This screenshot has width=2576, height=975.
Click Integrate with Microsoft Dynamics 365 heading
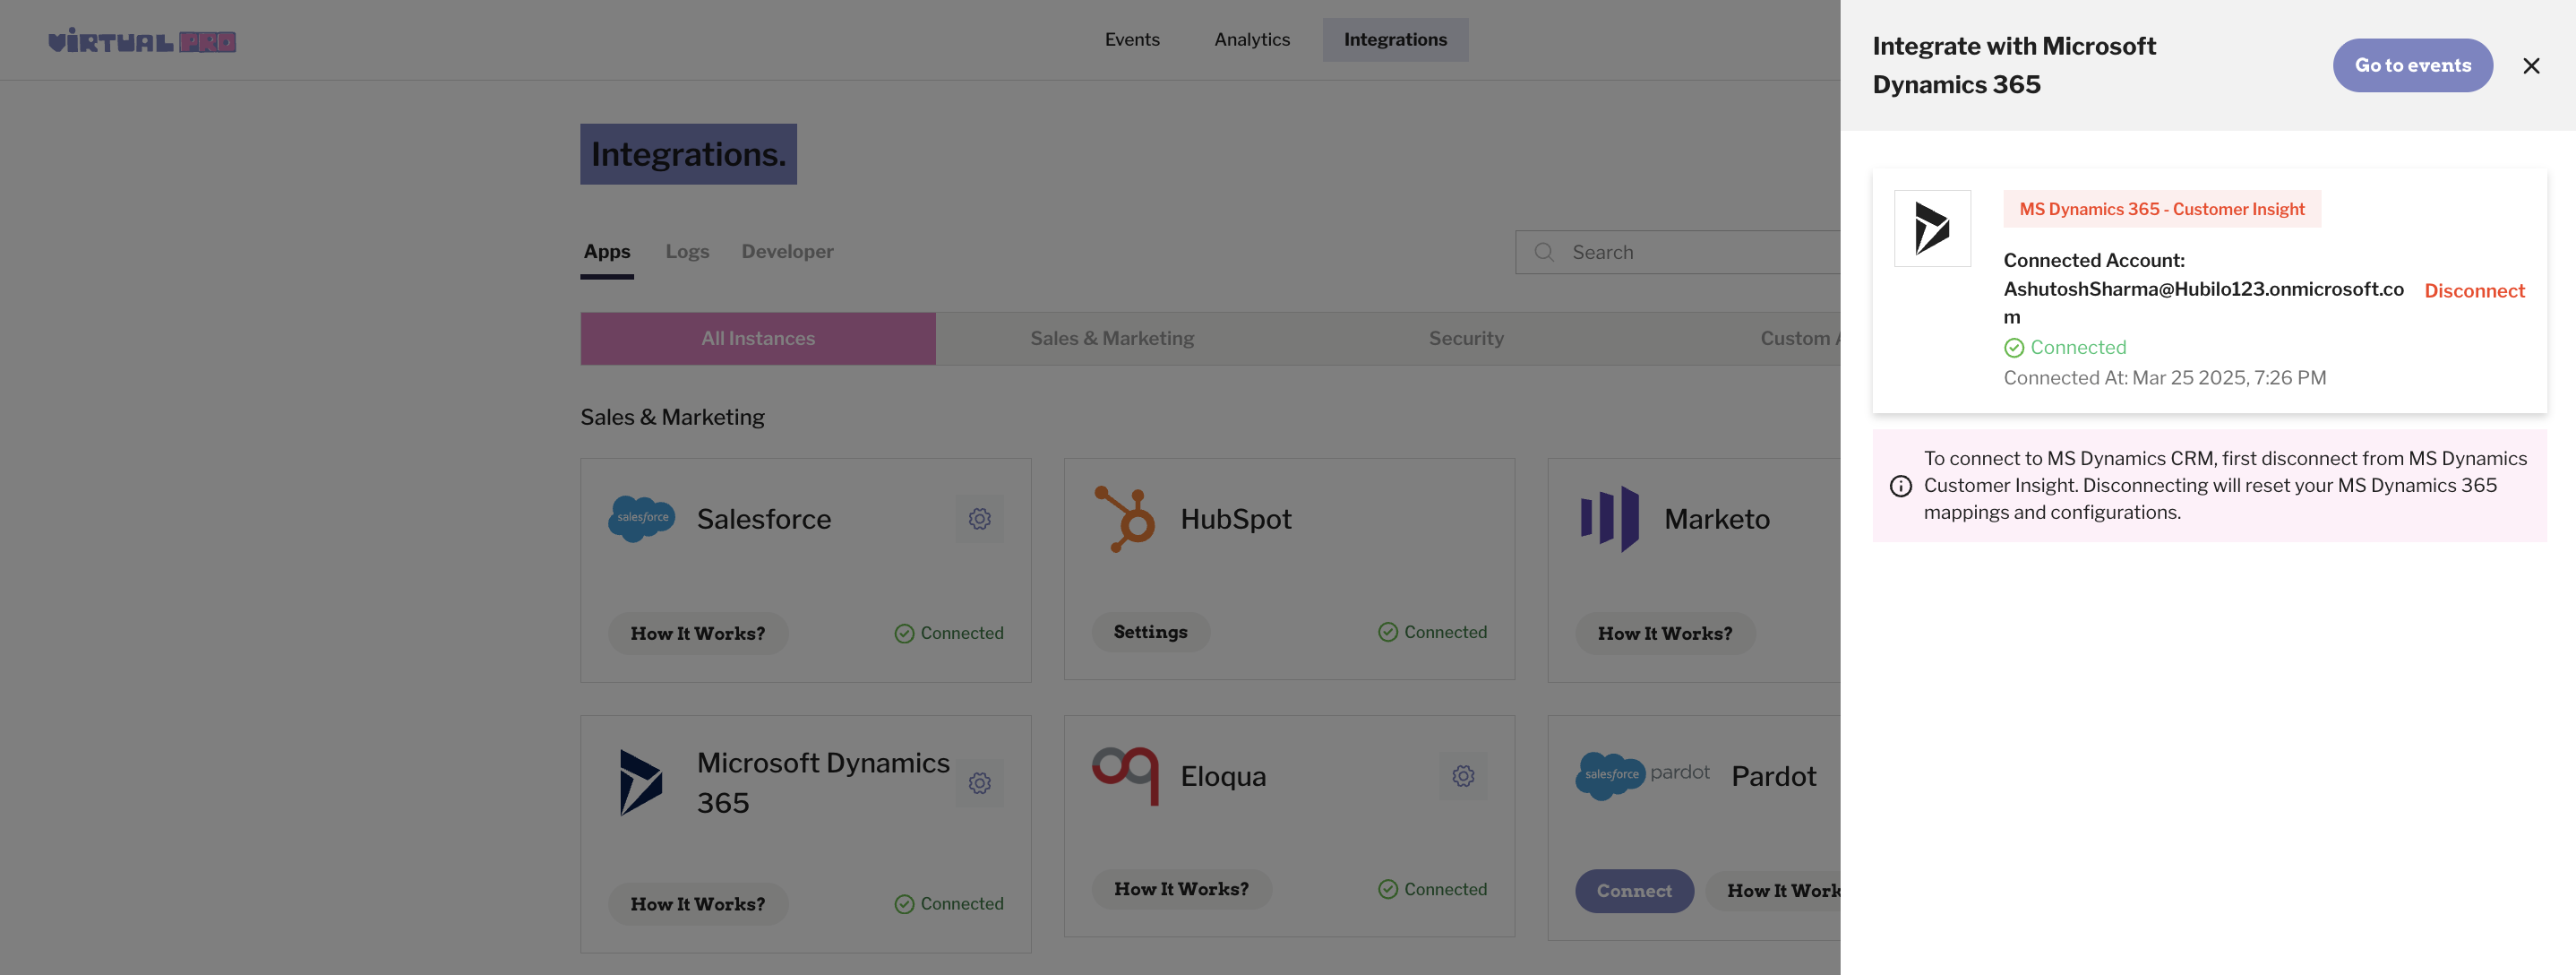point(2014,65)
